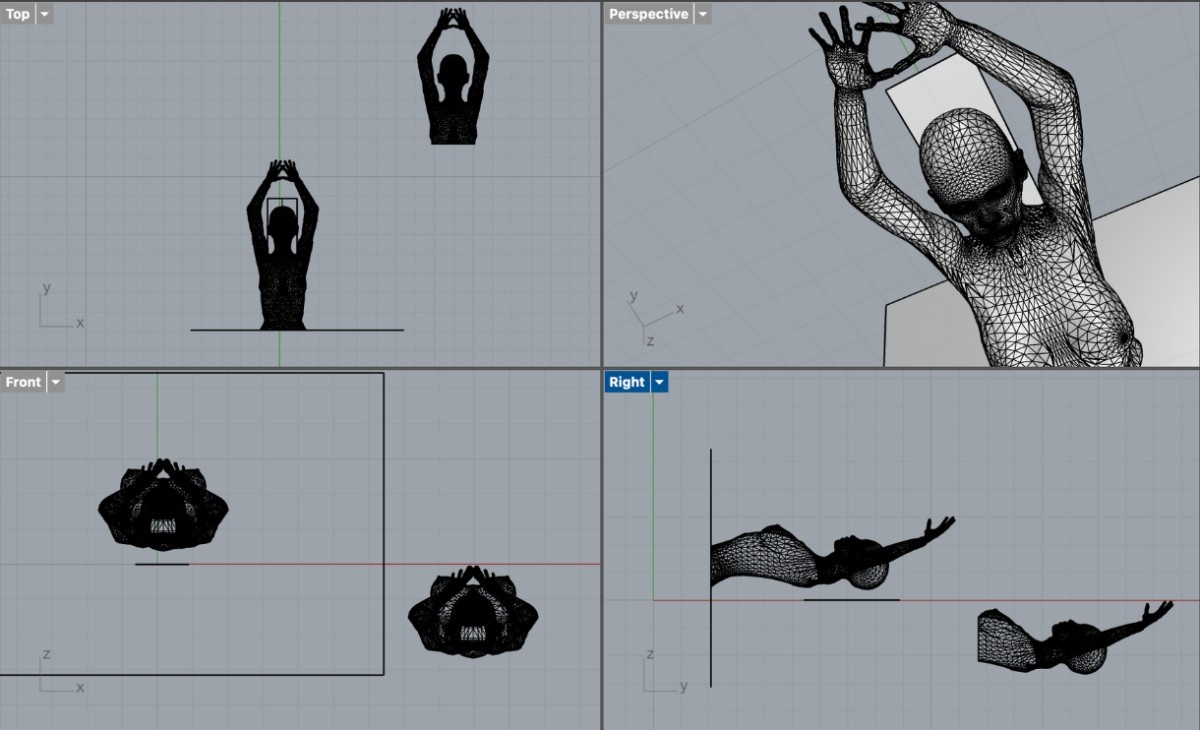The height and width of the screenshot is (730, 1200).
Task: Click the Front viewport title label
Action: (23, 382)
